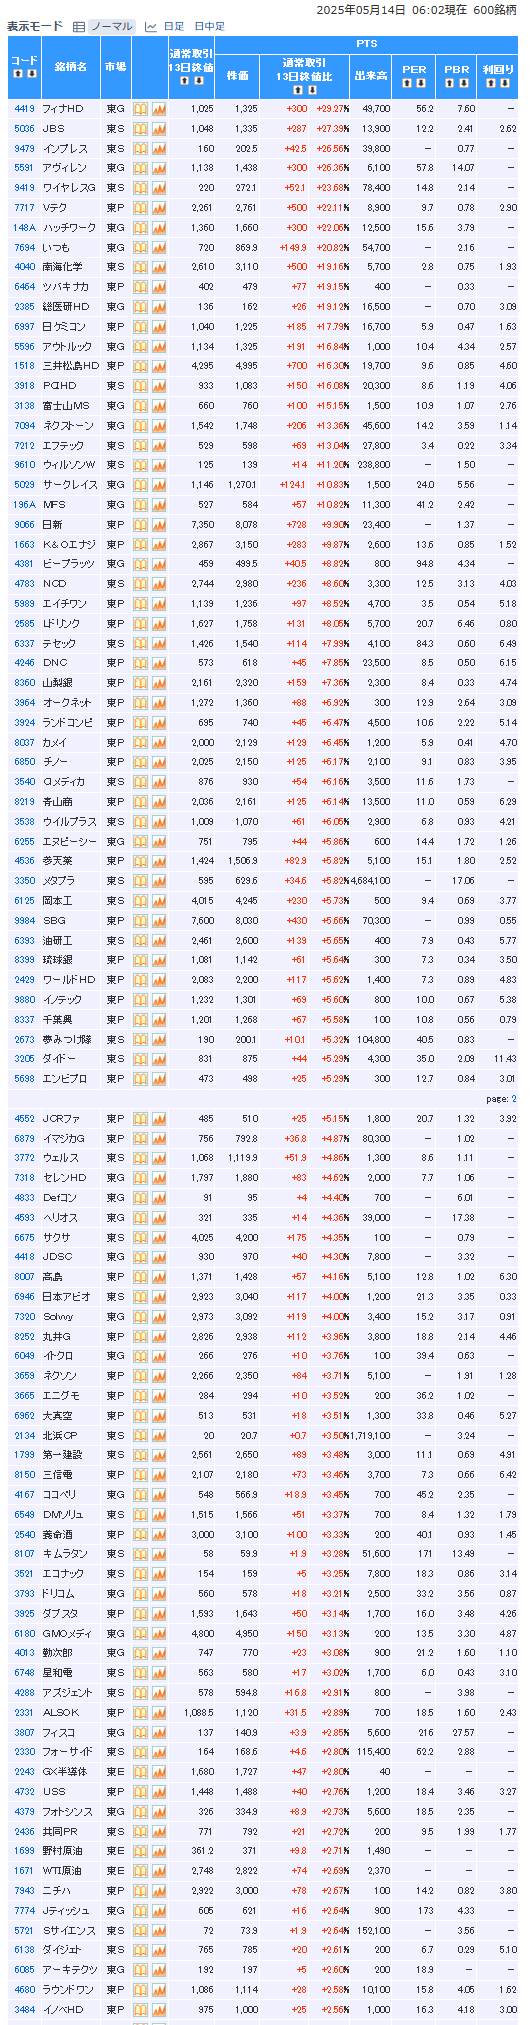This screenshot has height=2025, width=532.
Task: Select the name ワールドHD
Action: [x=68, y=980]
